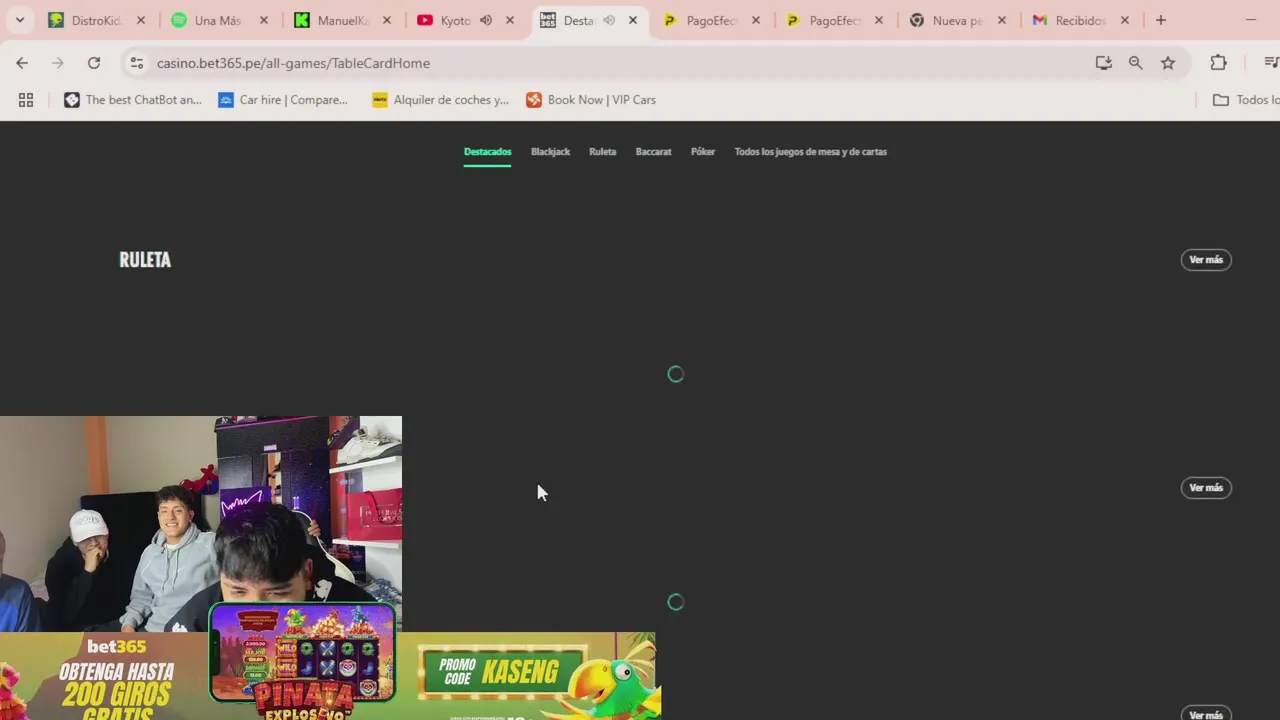Click the RULETA section heading
1280x720 pixels.
pyautogui.click(x=145, y=260)
